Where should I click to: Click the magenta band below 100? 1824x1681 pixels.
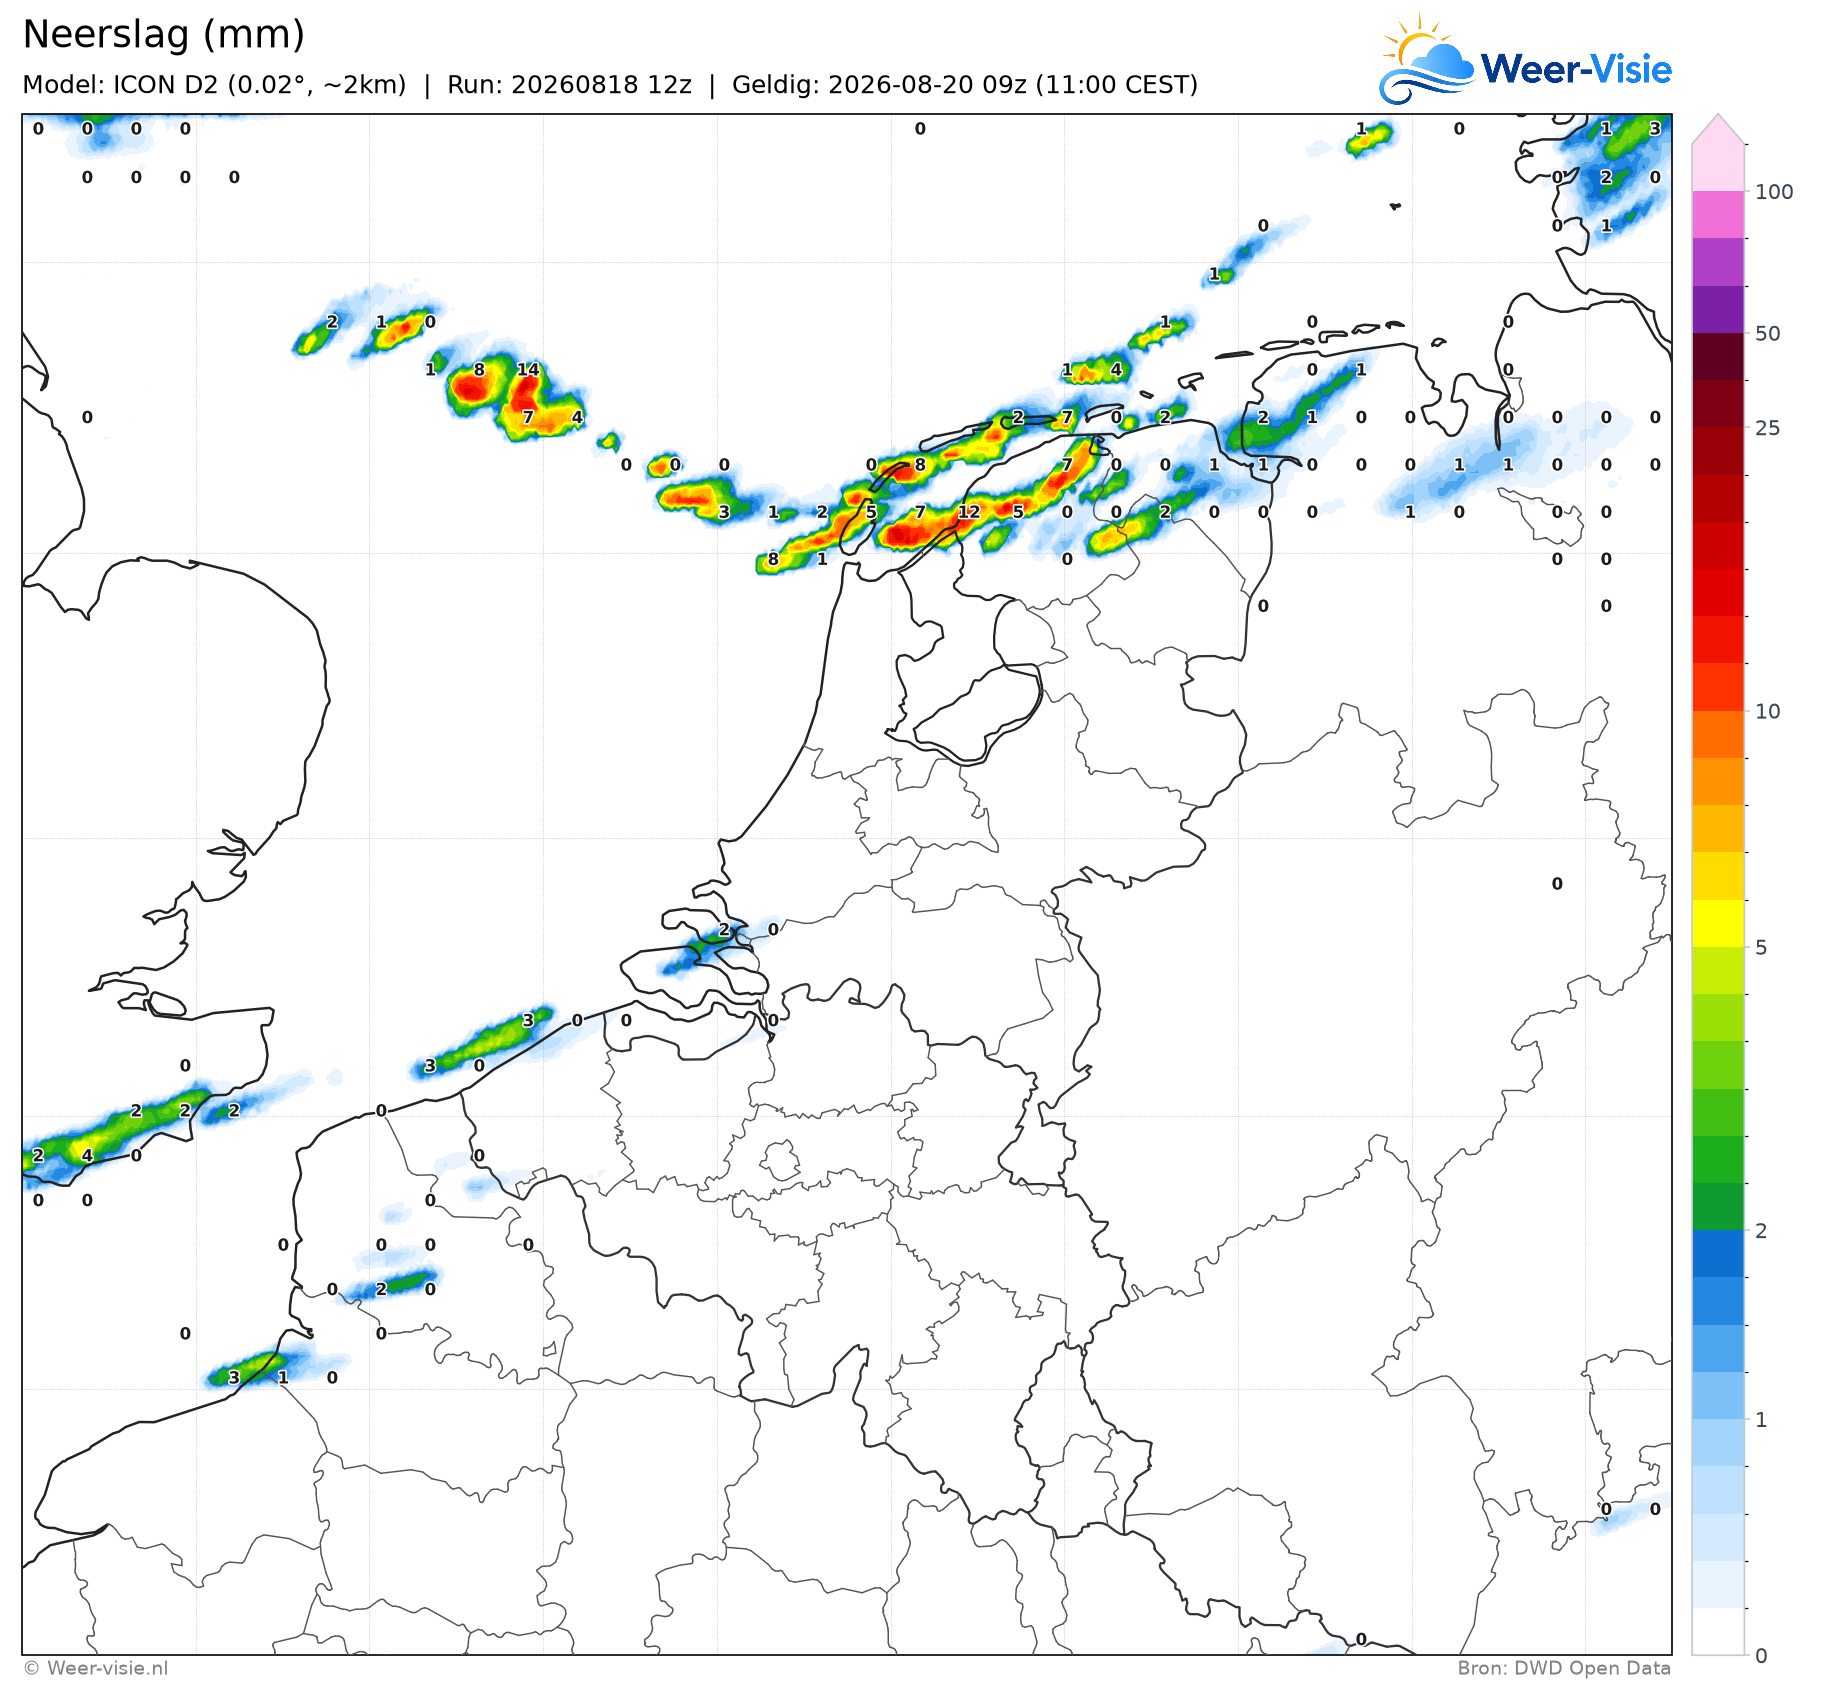click(1718, 214)
